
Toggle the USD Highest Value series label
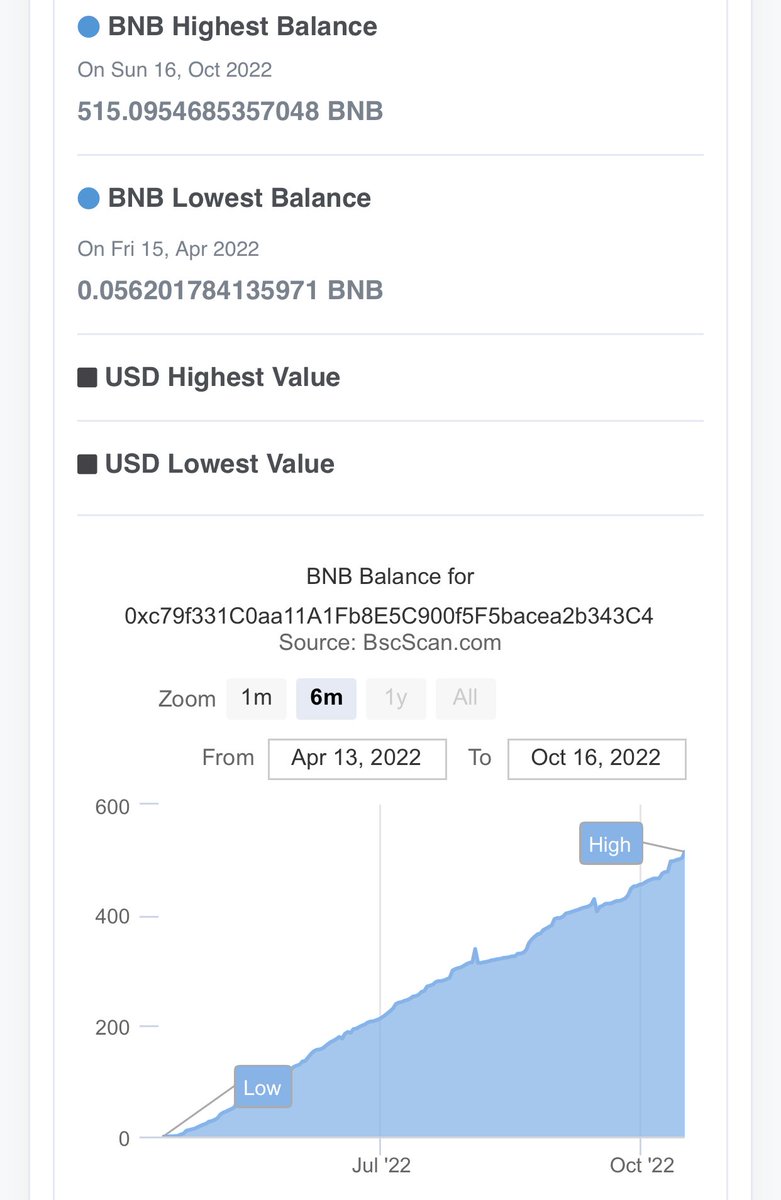[222, 378]
